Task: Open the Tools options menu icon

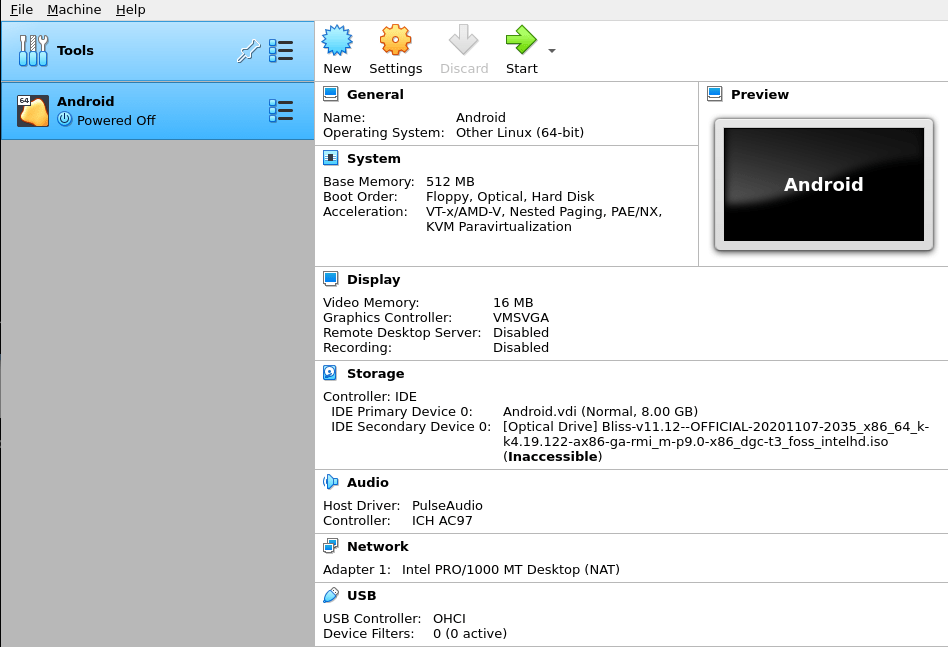Action: (283, 50)
